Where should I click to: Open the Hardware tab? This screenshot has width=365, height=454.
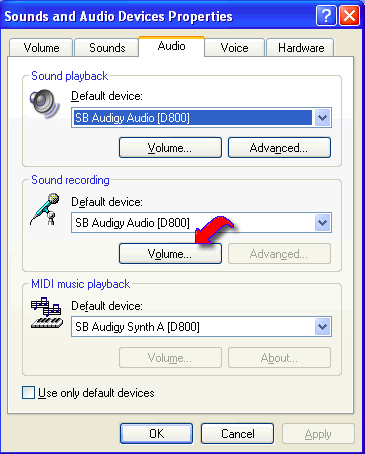301,48
